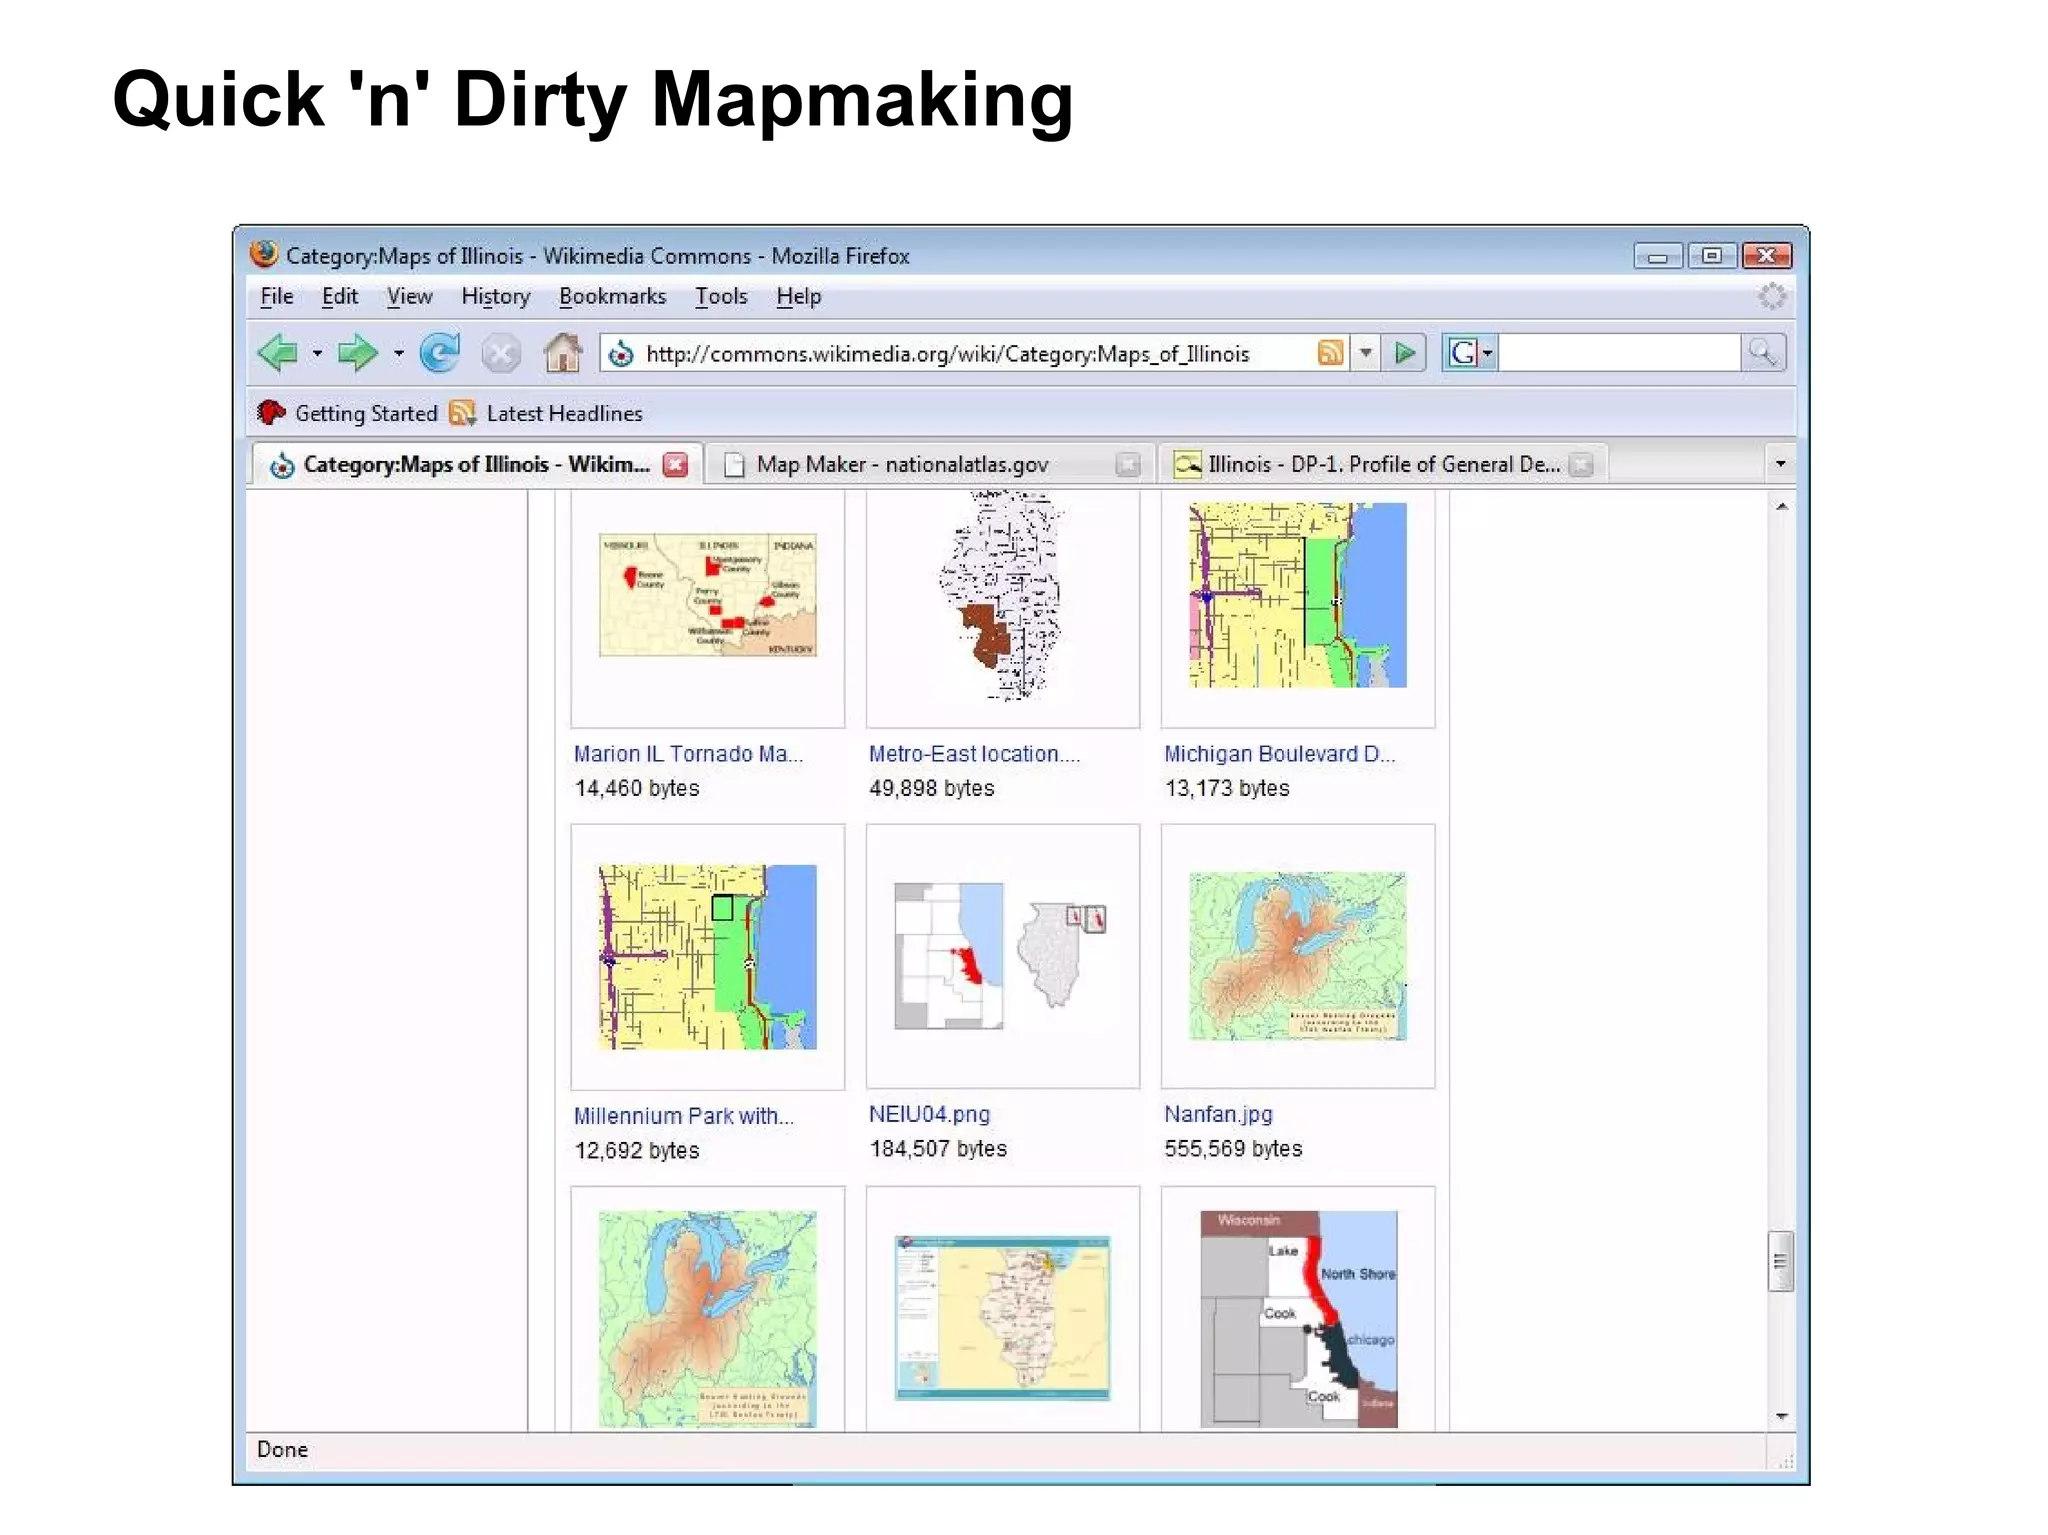The image size is (2048, 1535).
Task: Click the 12,692 bytes file size text
Action: click(637, 1150)
